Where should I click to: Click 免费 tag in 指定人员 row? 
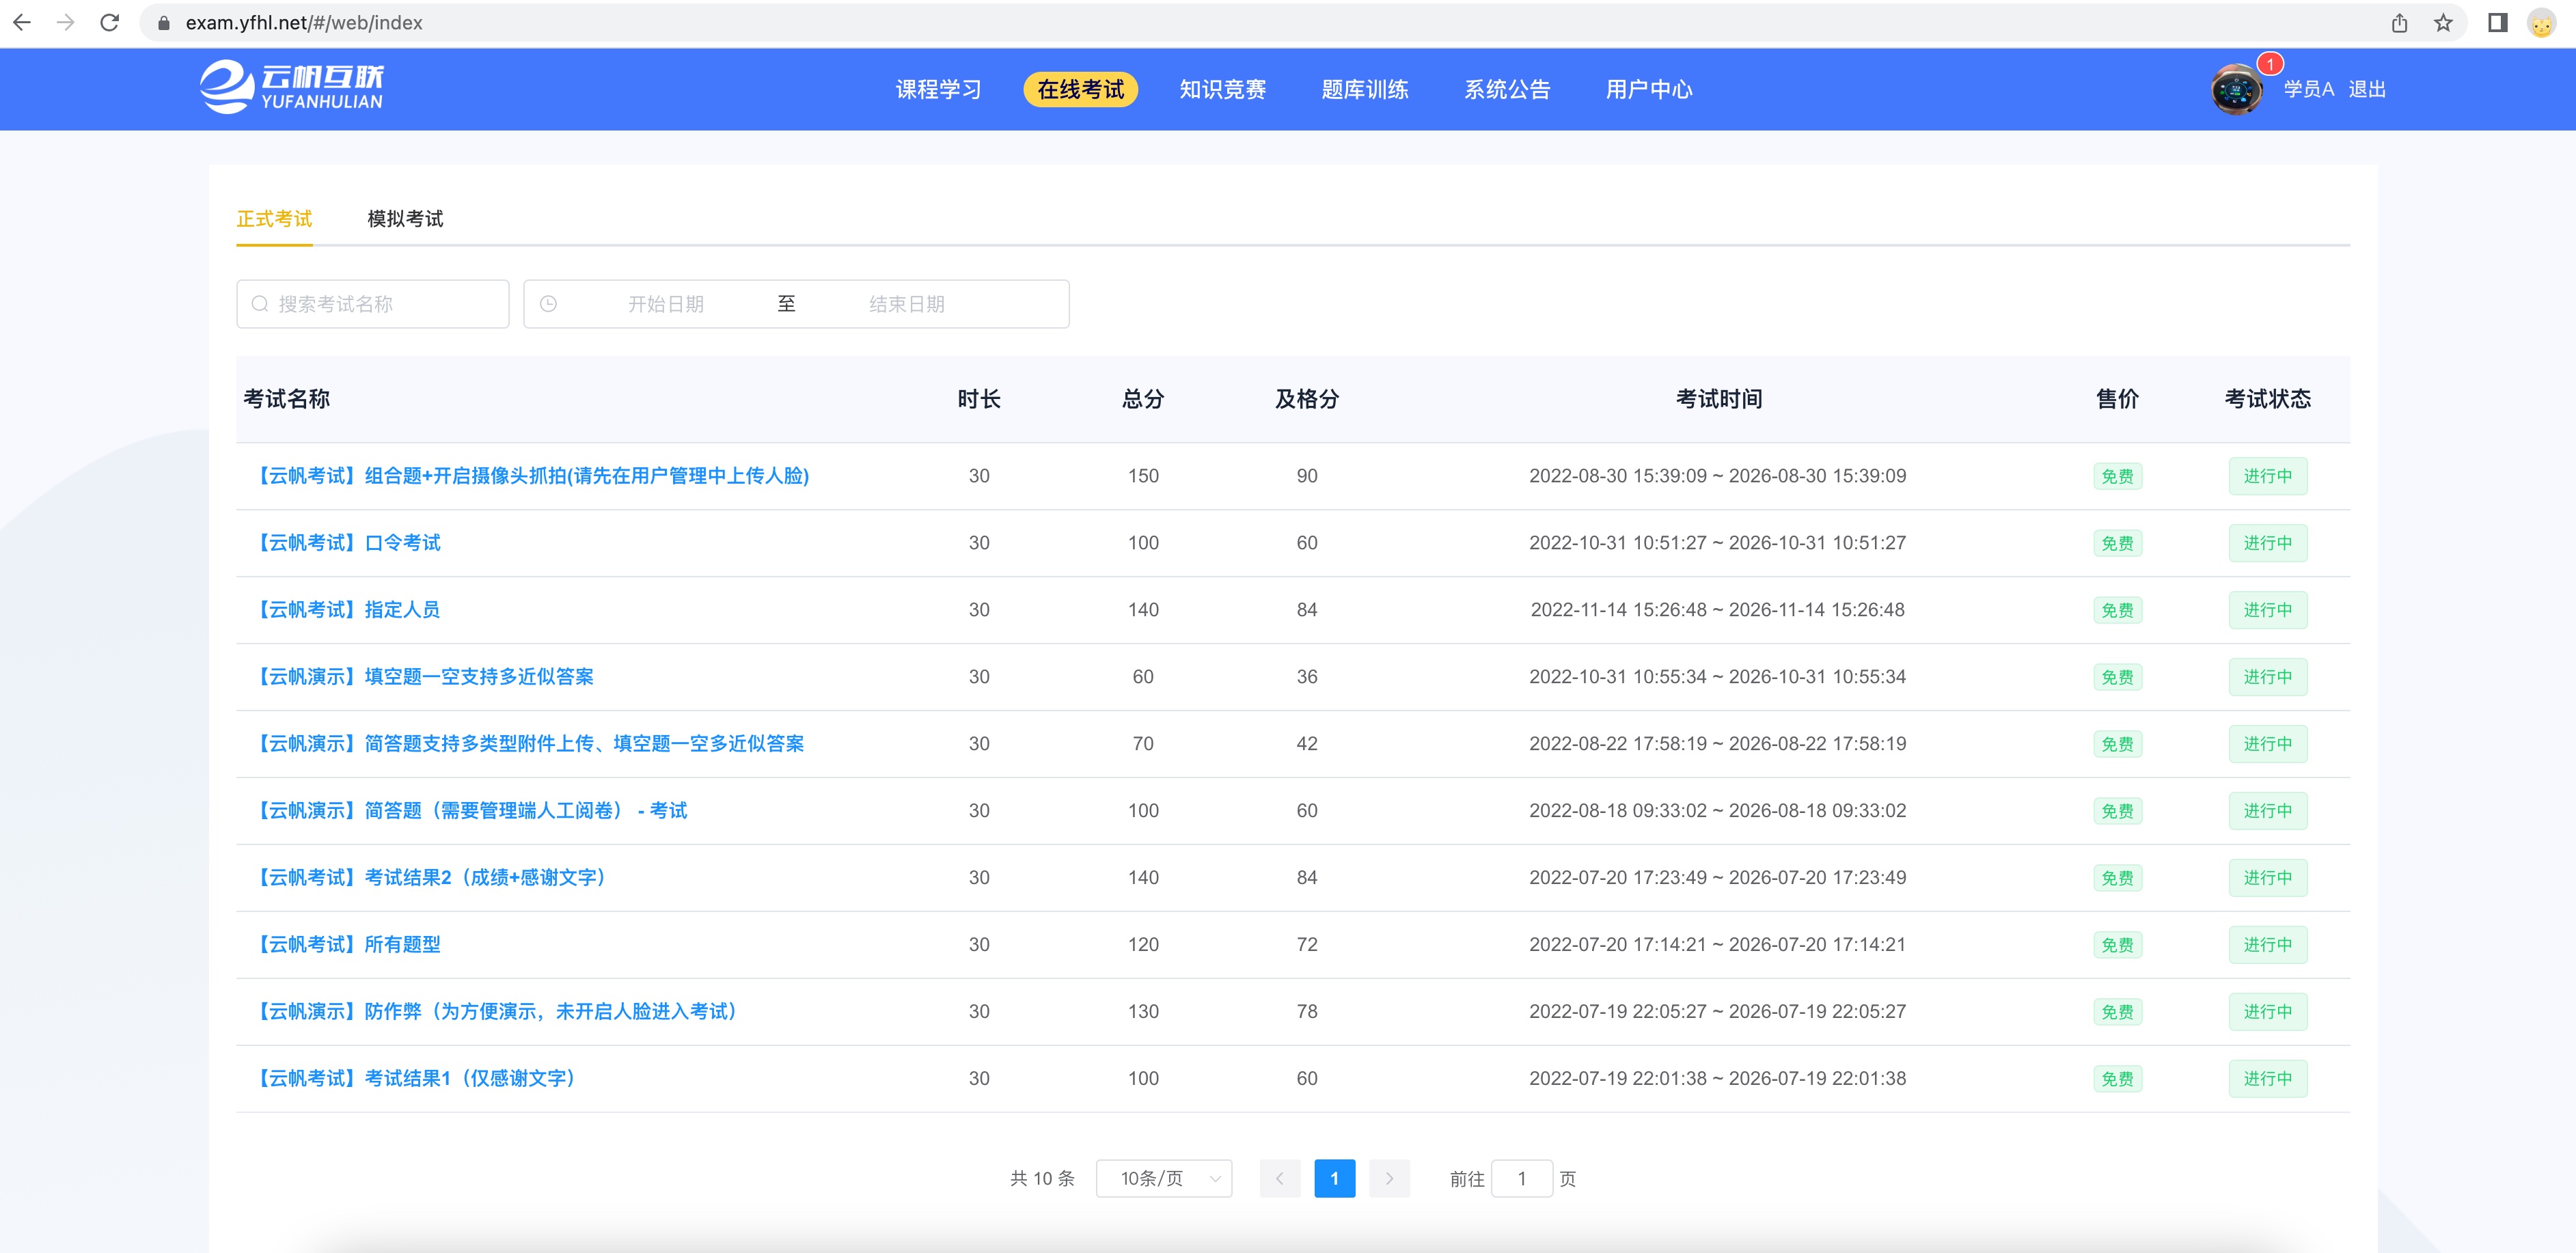point(2117,610)
